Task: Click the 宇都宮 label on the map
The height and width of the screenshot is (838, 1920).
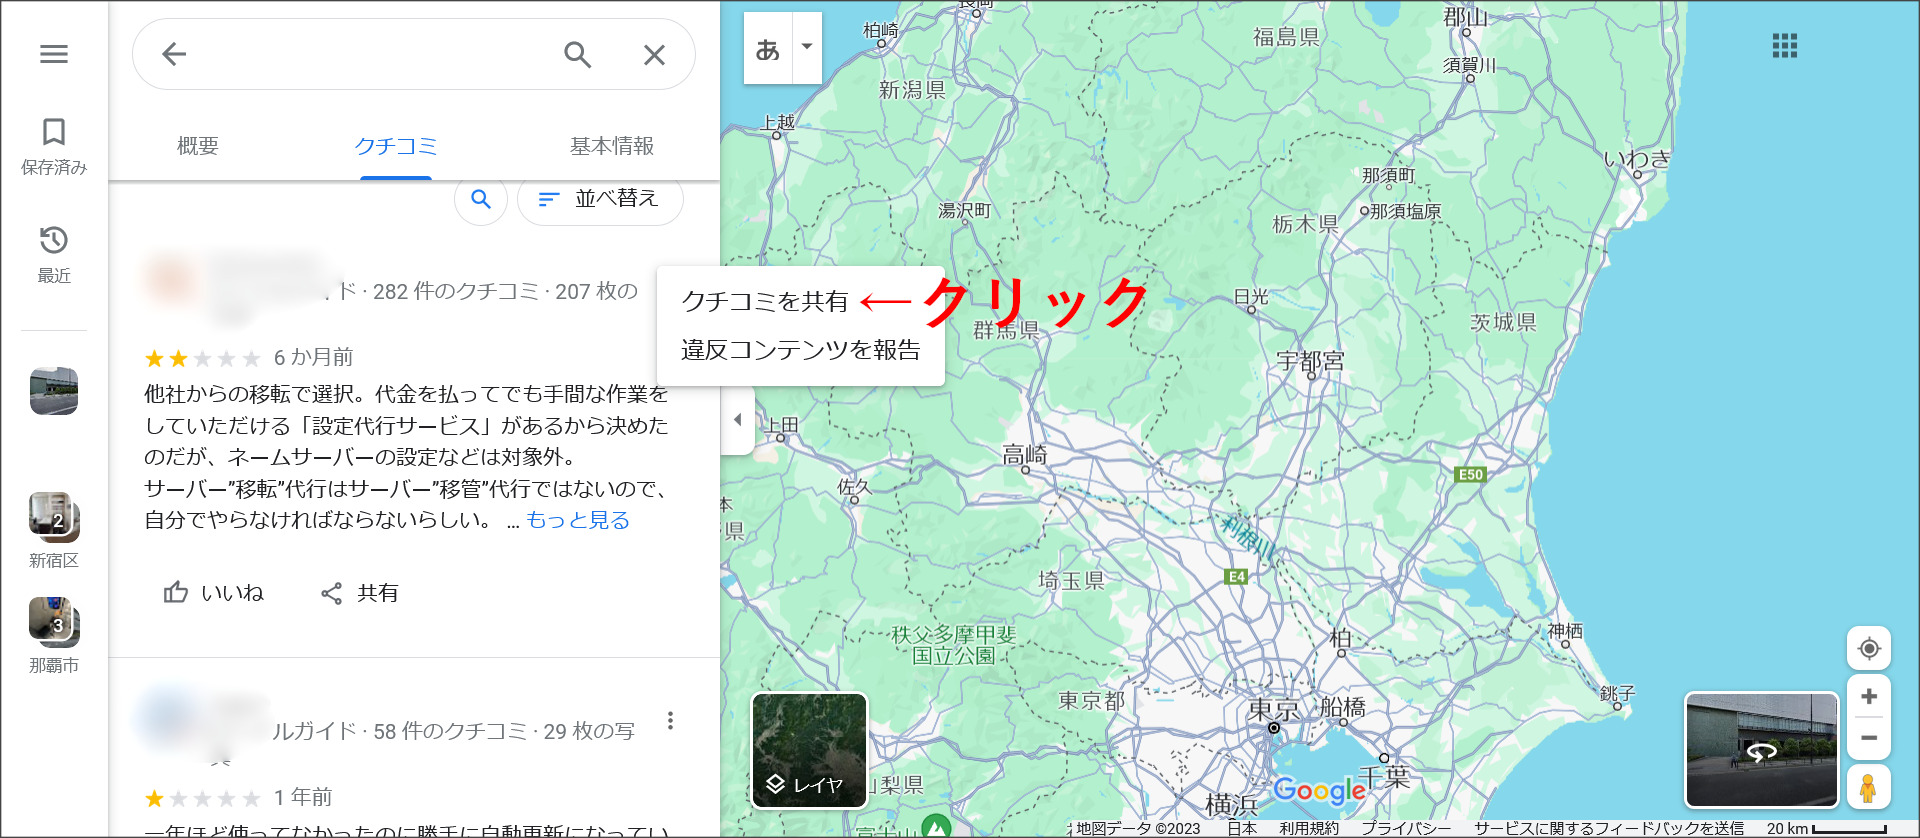Action: [1310, 361]
